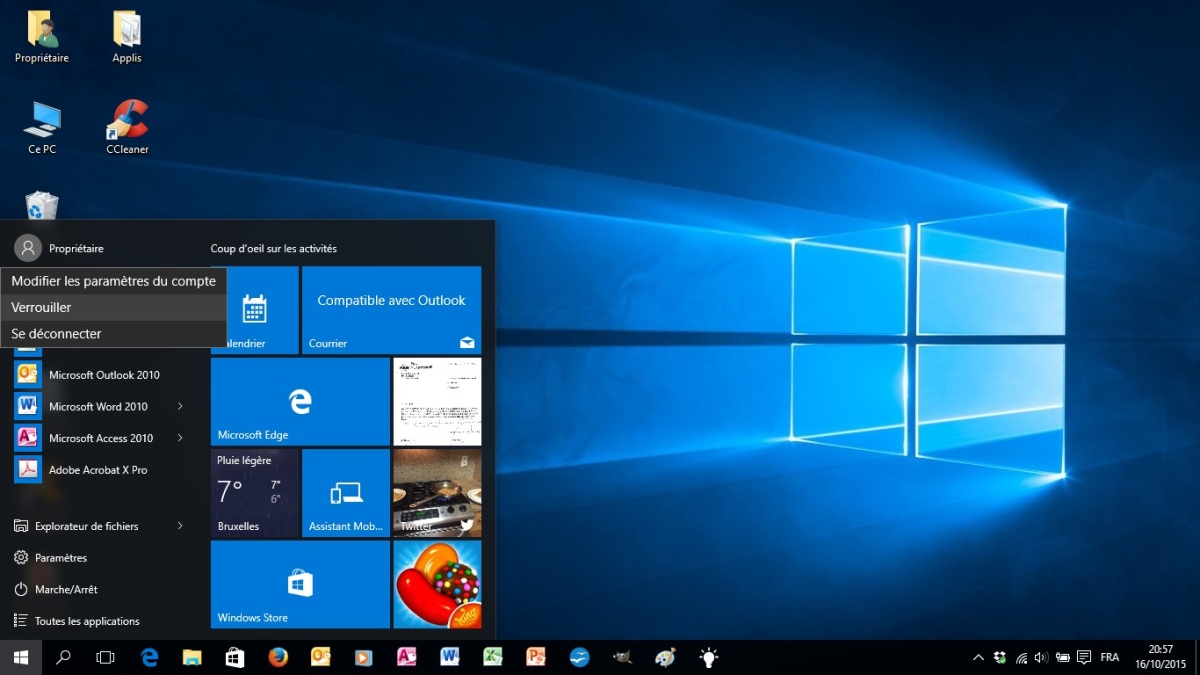This screenshot has width=1200, height=675.
Task: Open Outlook from the taskbar
Action: tap(321, 657)
